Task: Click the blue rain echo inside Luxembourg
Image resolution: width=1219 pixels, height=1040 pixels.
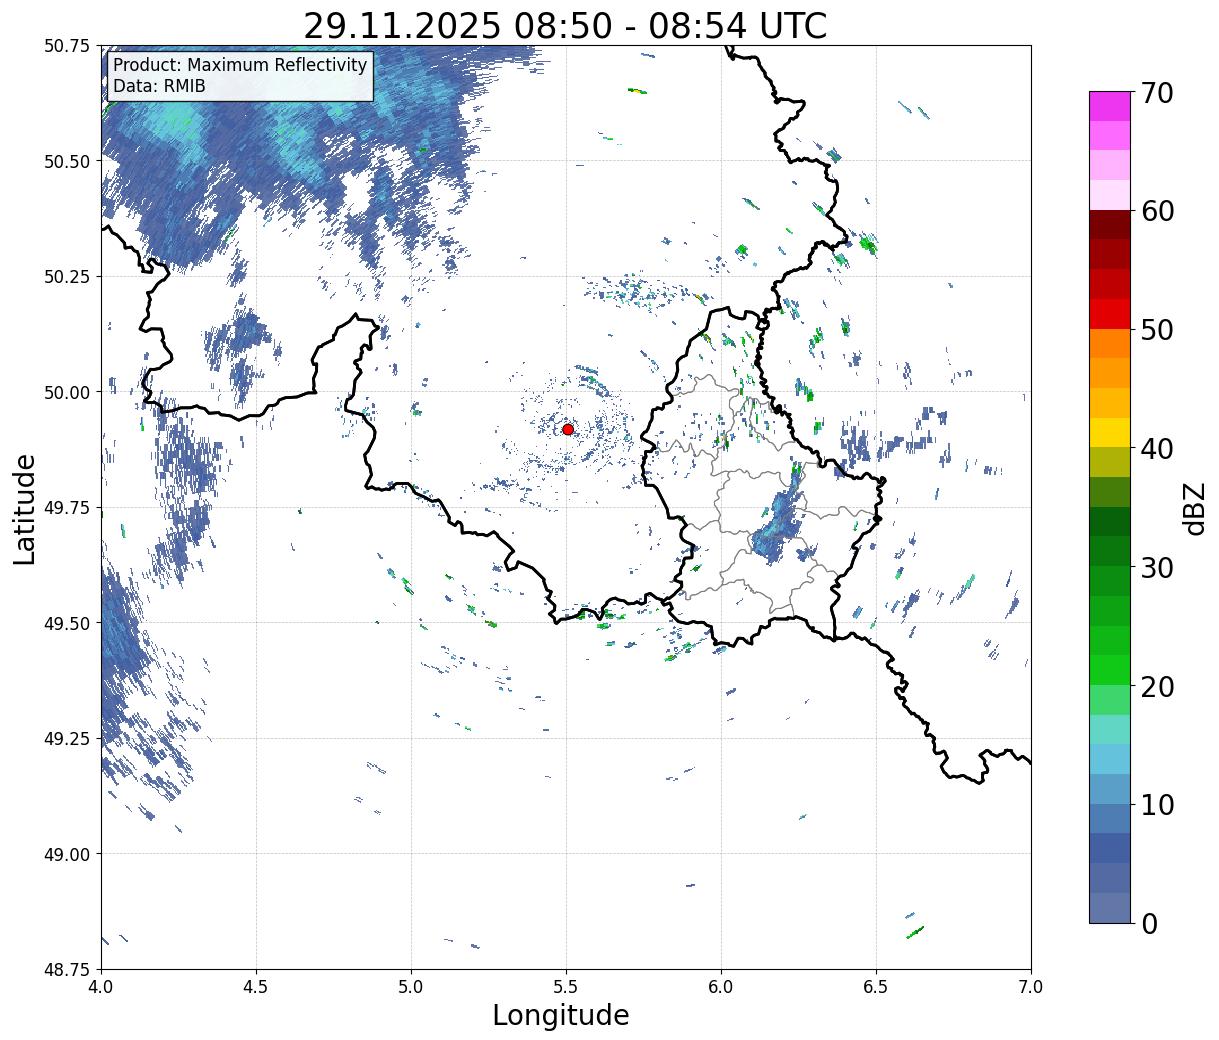Action: pyautogui.click(x=777, y=523)
